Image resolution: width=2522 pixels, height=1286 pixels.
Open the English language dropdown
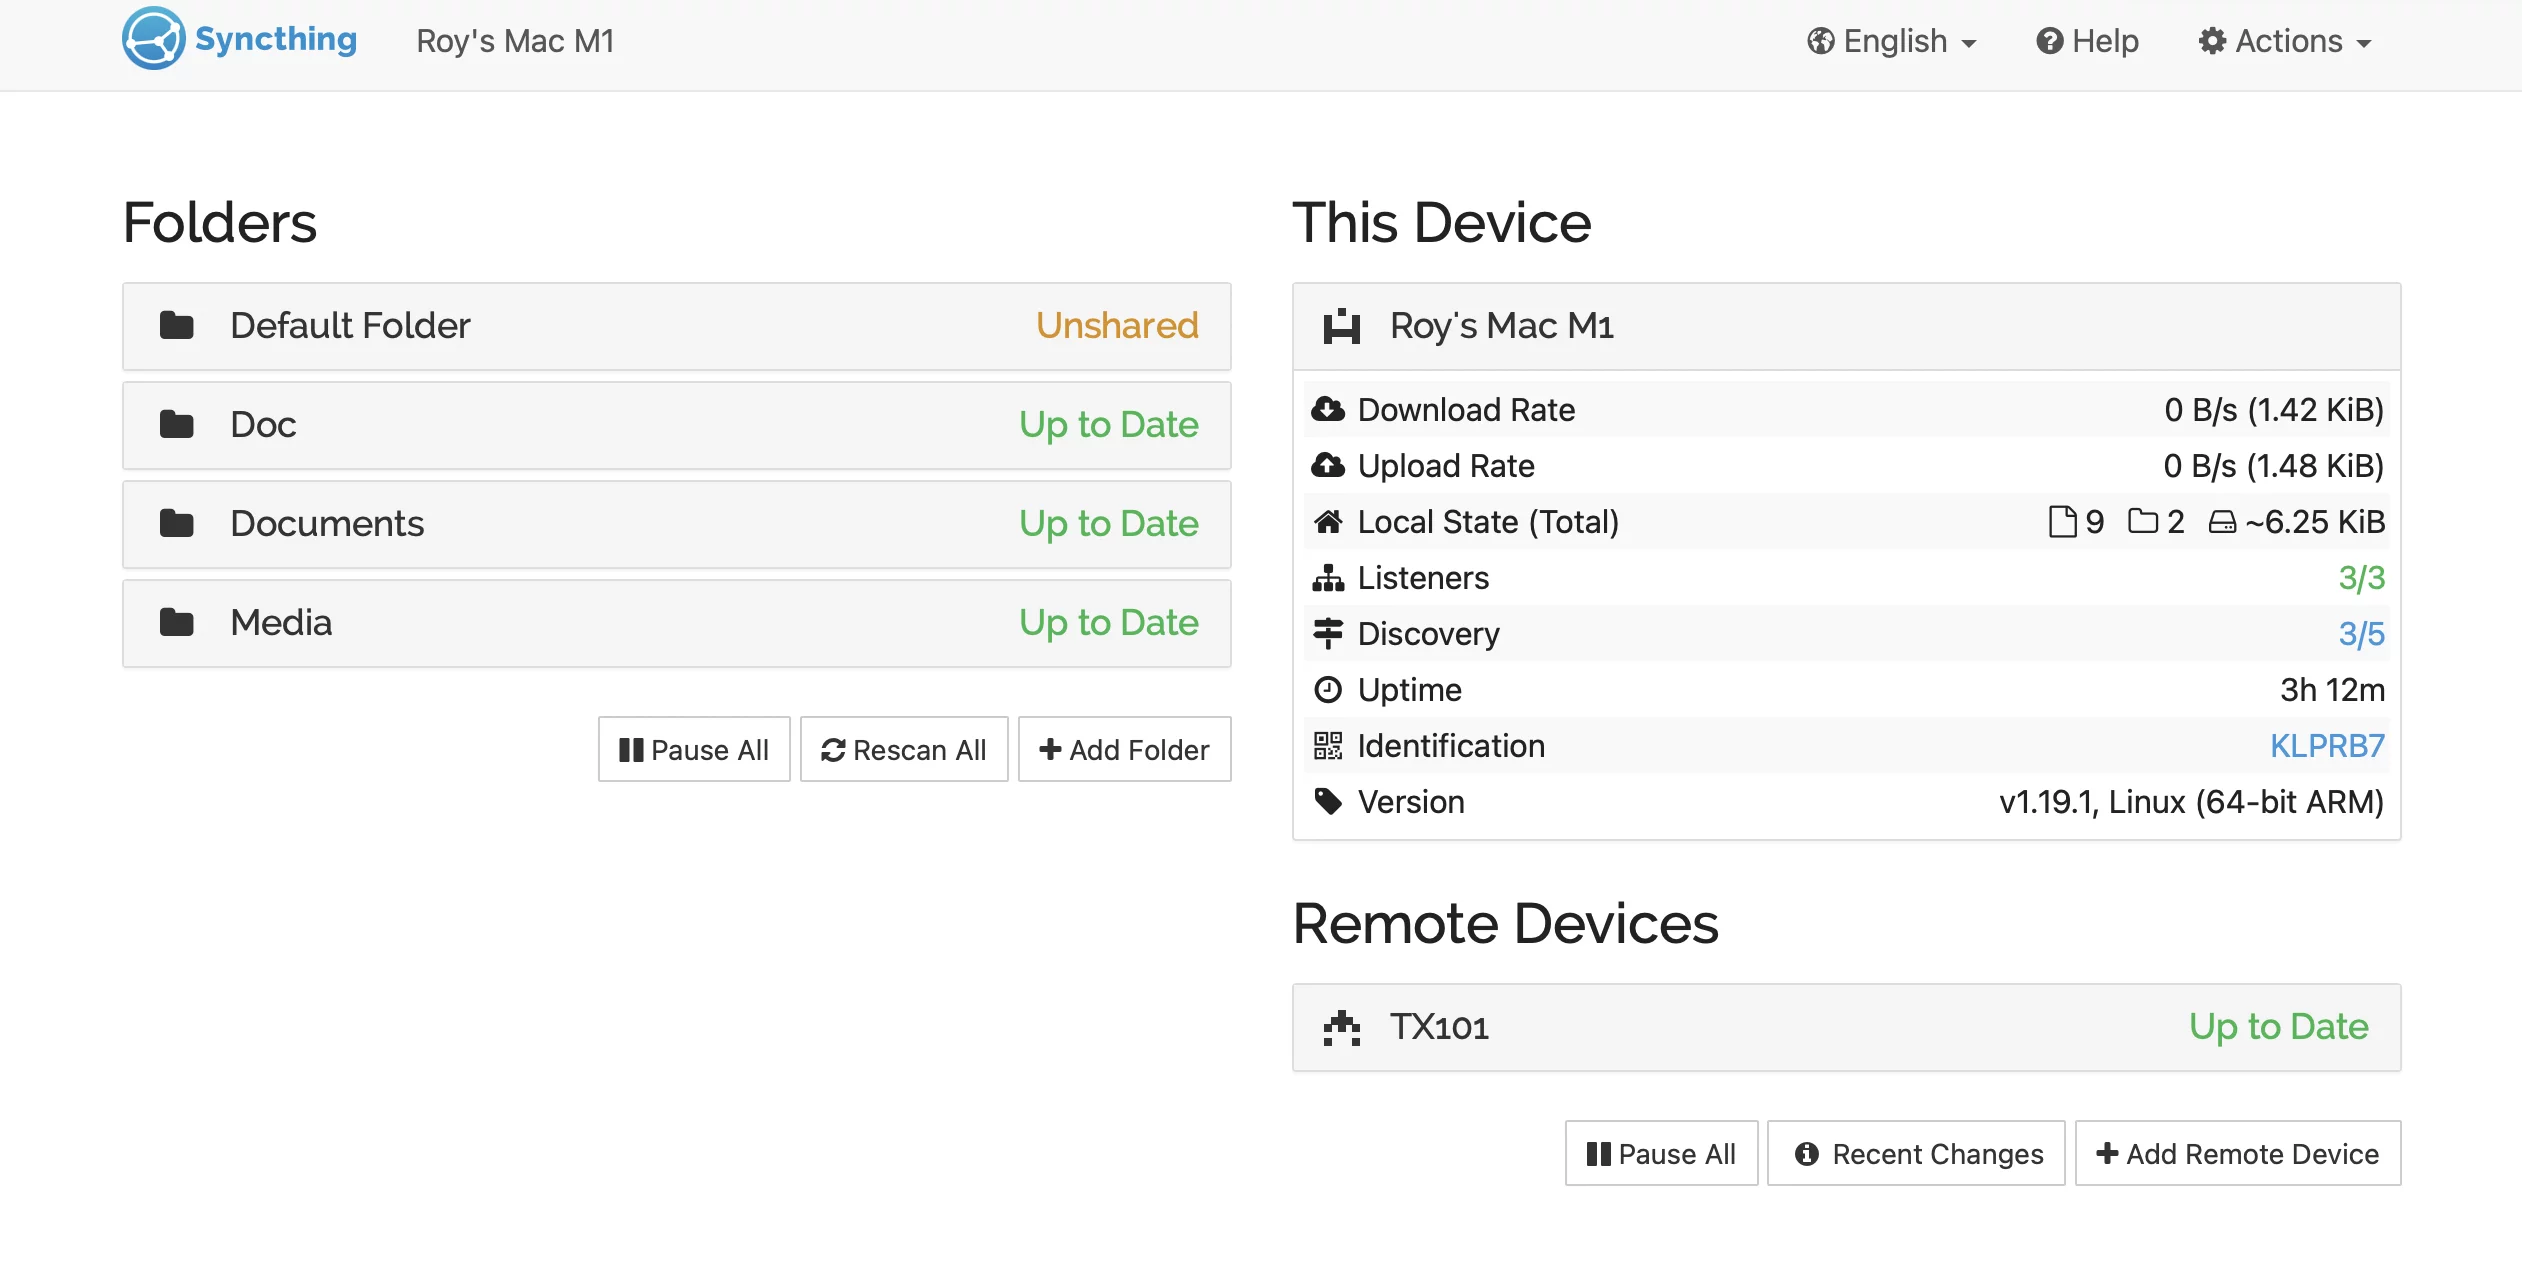[1892, 42]
